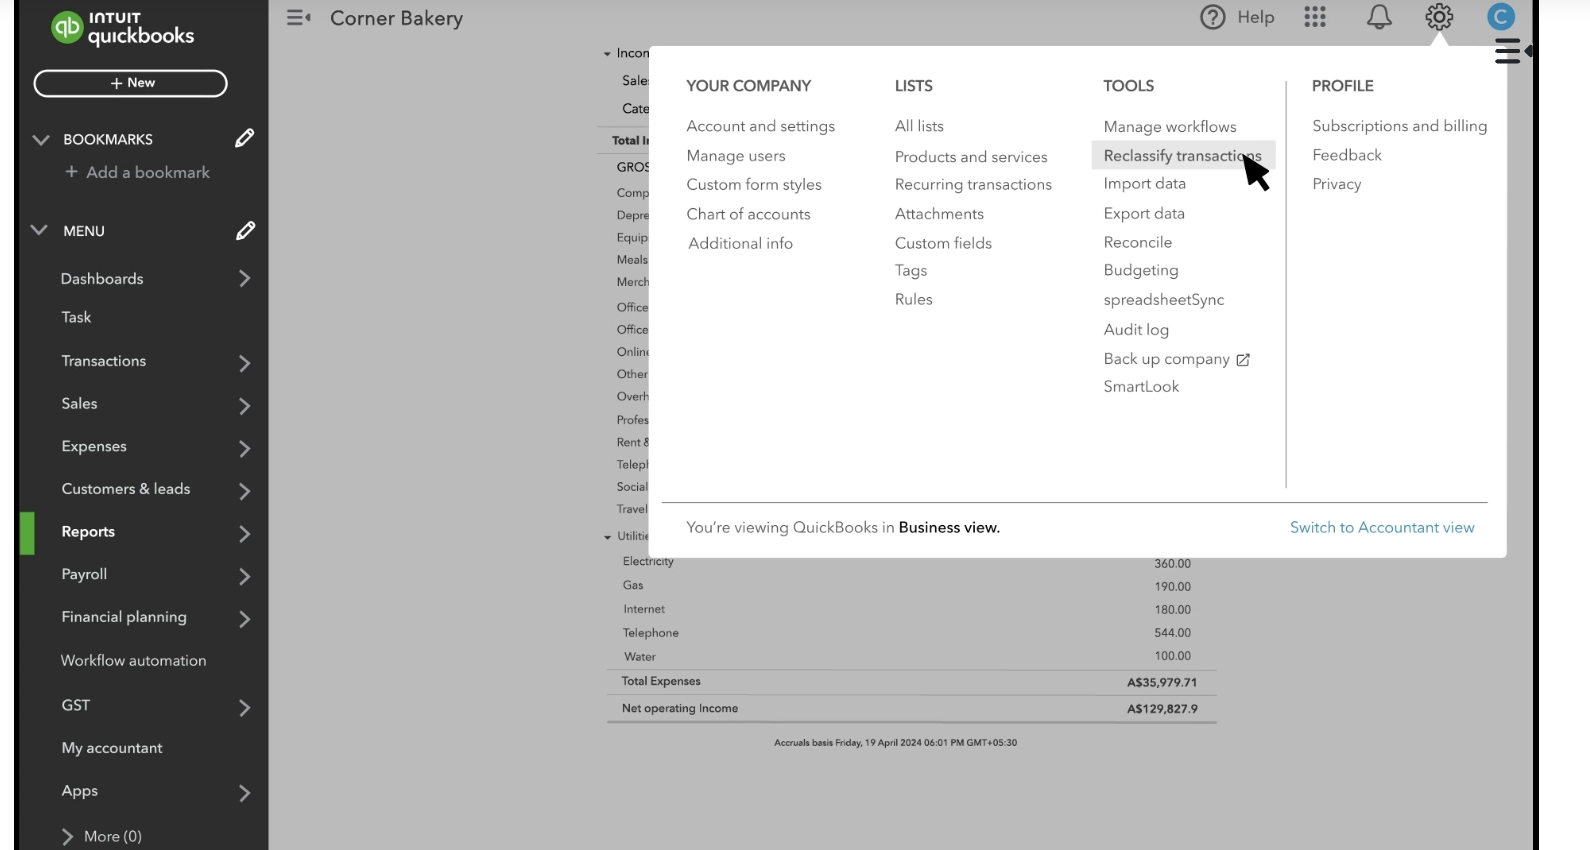This screenshot has width=1590, height=850.
Task: Open the Reconcile tool
Action: click(x=1137, y=243)
